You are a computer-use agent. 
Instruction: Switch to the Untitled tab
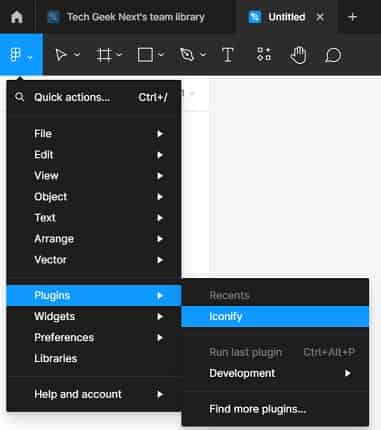pyautogui.click(x=286, y=17)
